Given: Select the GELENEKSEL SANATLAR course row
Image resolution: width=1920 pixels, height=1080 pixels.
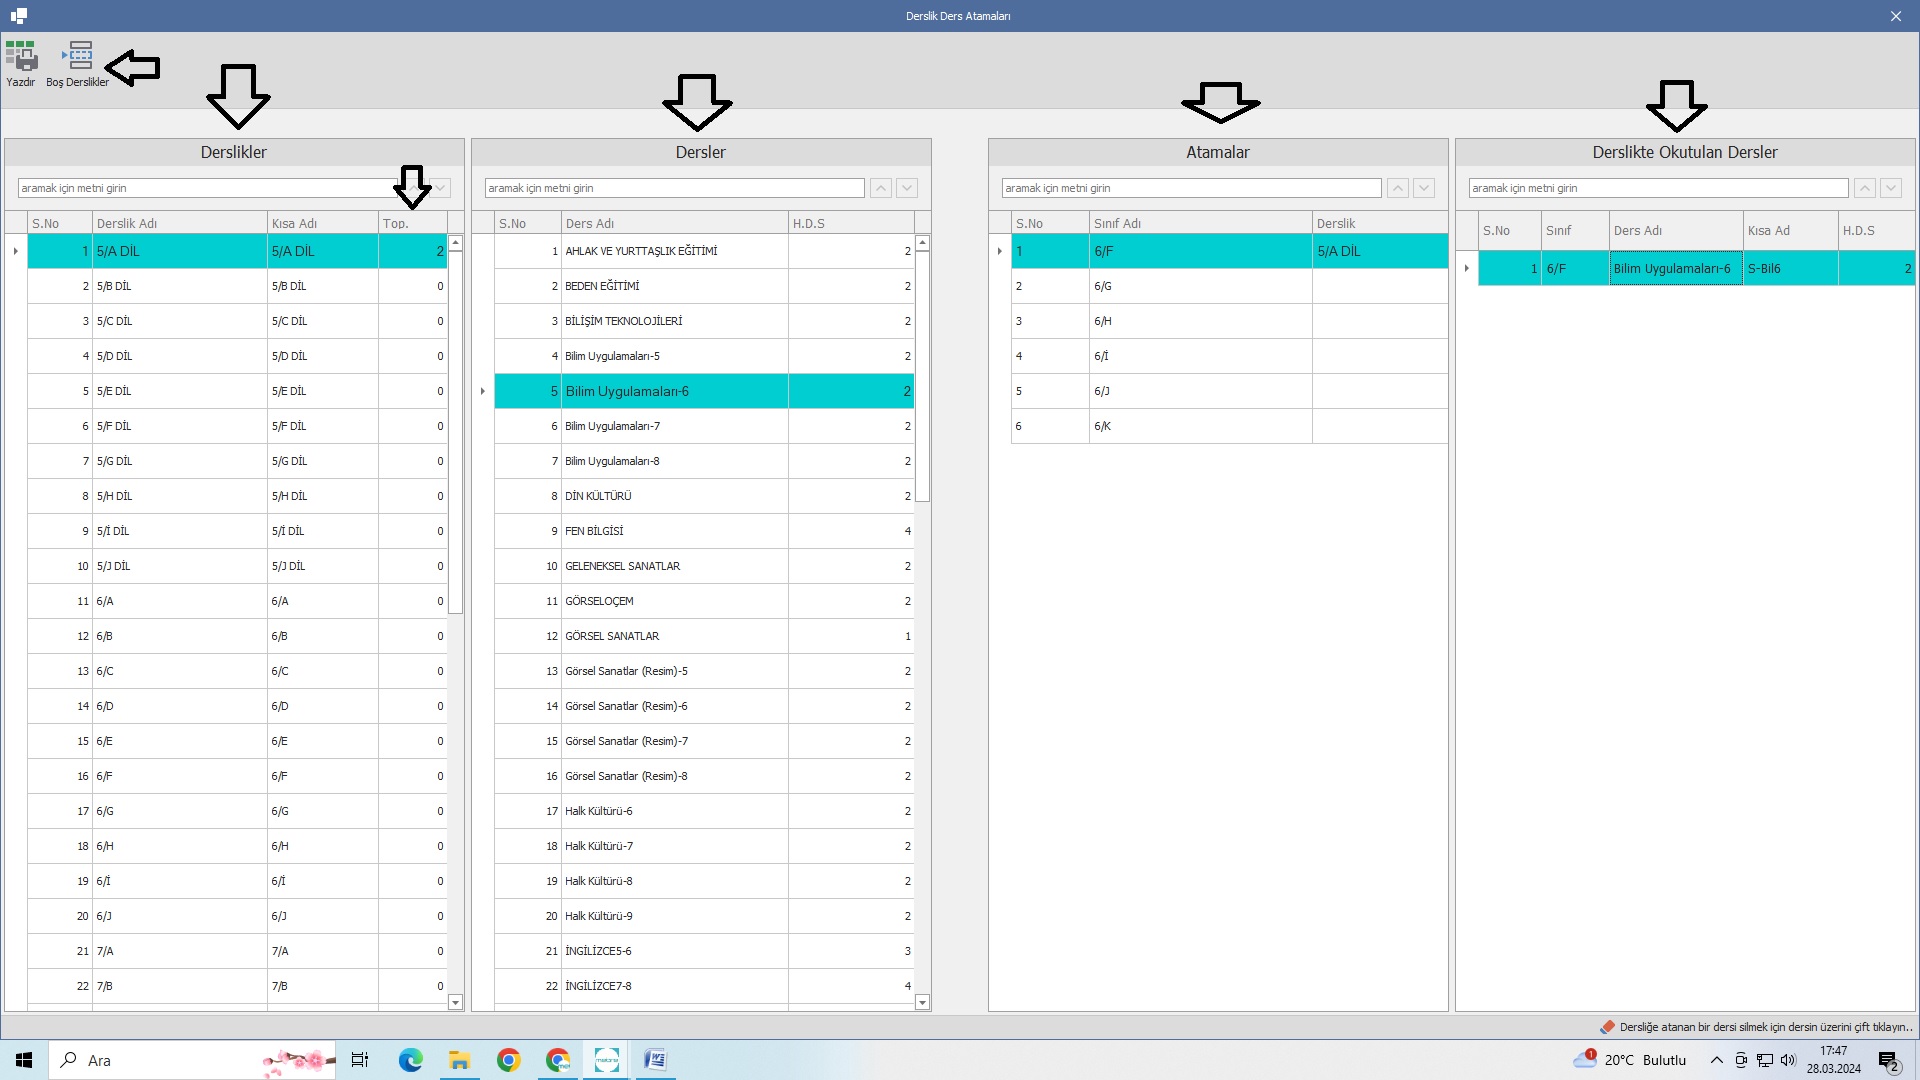Looking at the screenshot, I should click(x=704, y=566).
